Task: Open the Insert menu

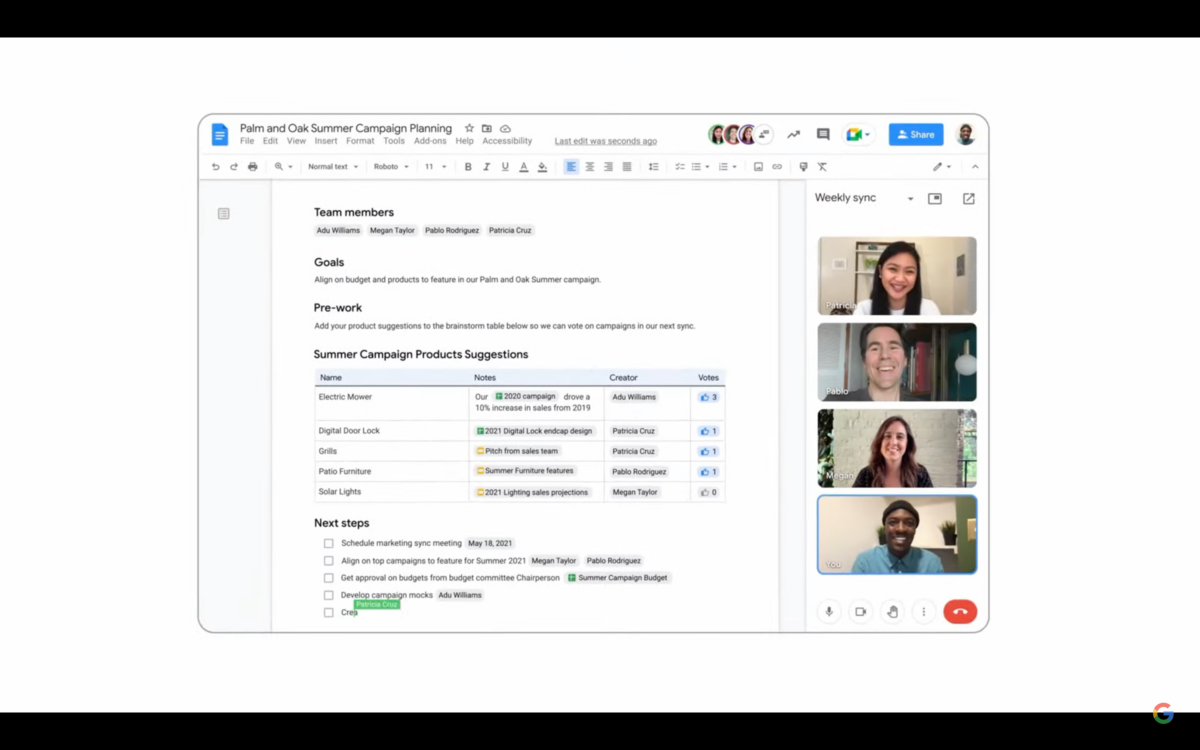Action: [x=326, y=141]
